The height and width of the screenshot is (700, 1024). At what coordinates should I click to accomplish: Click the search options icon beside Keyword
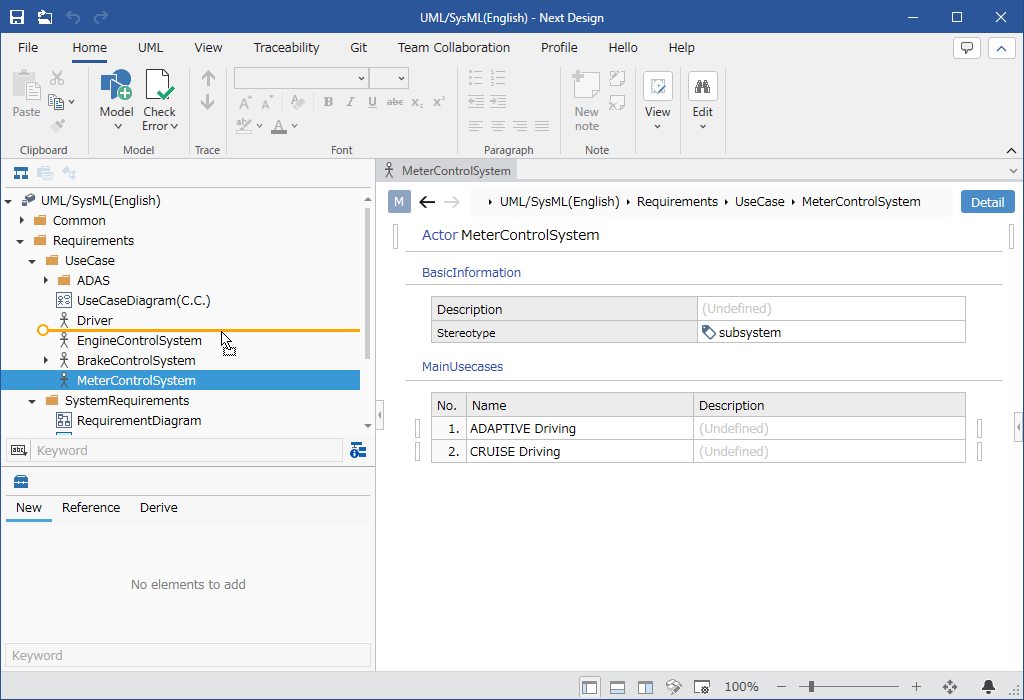pyautogui.click(x=358, y=451)
